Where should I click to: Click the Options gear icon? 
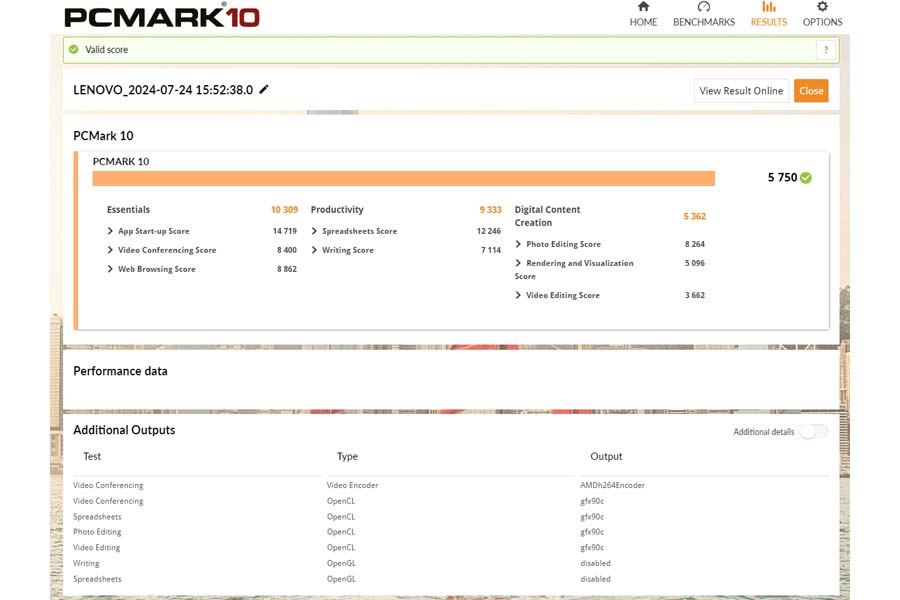pos(822,7)
